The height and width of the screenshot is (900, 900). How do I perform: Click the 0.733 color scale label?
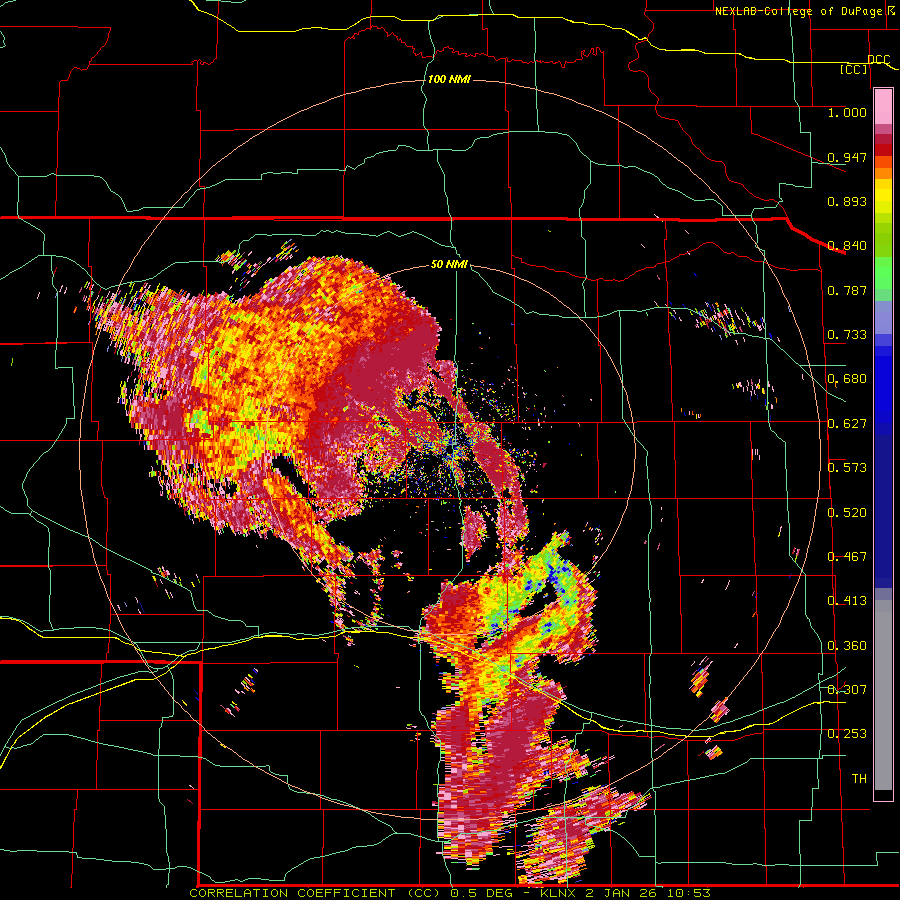click(847, 335)
